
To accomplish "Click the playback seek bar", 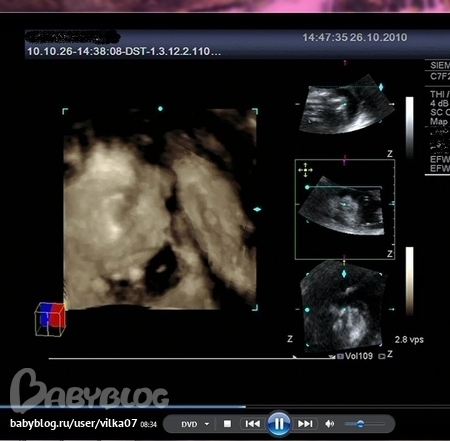I will click(x=225, y=407).
